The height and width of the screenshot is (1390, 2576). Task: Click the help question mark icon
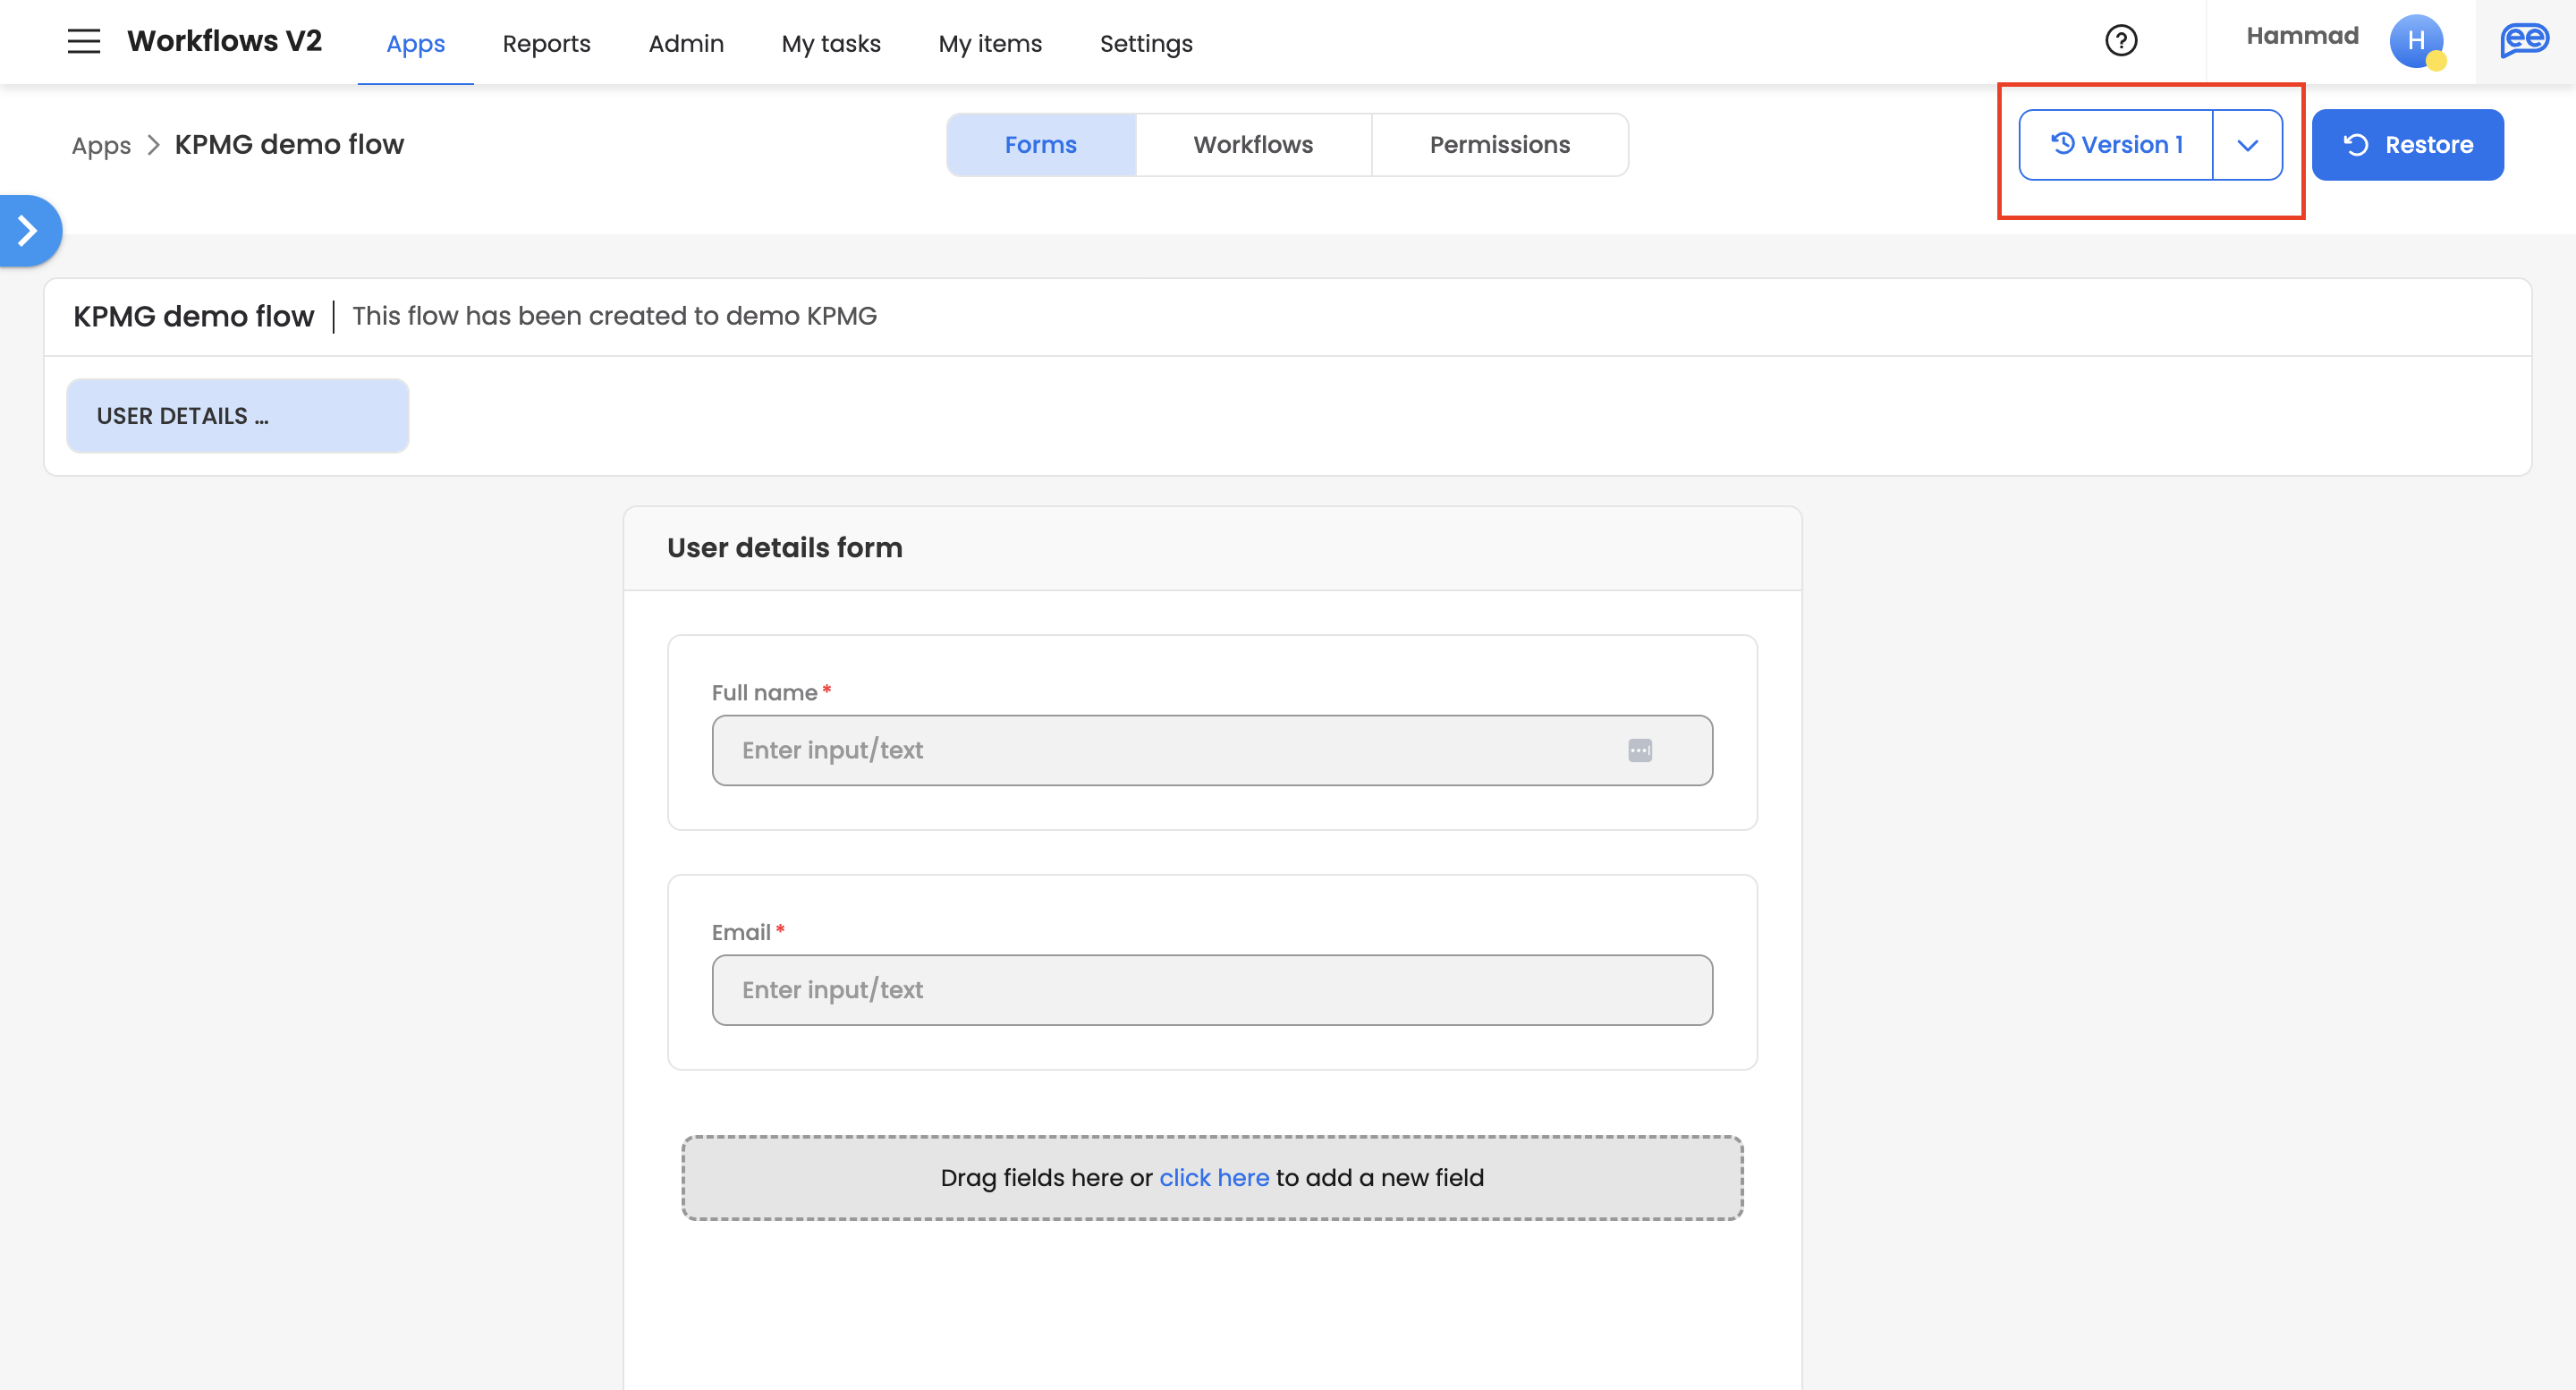tap(2120, 41)
